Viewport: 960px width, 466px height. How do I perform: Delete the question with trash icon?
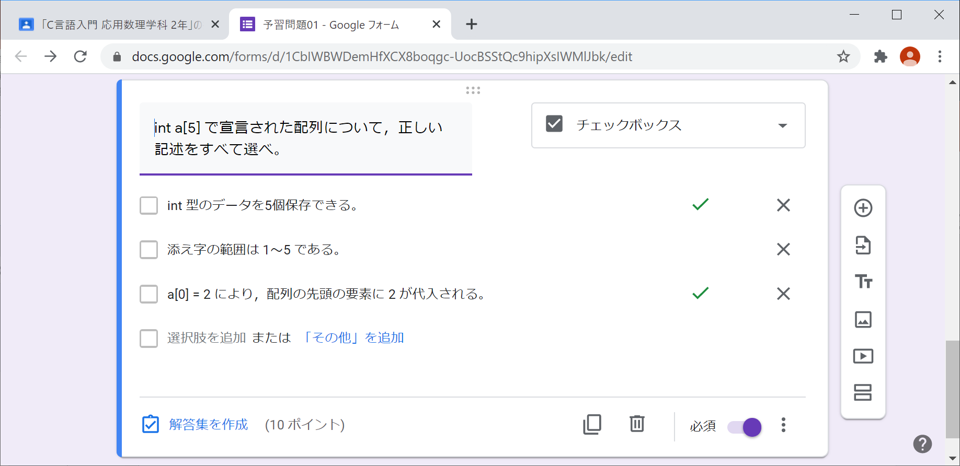(637, 424)
